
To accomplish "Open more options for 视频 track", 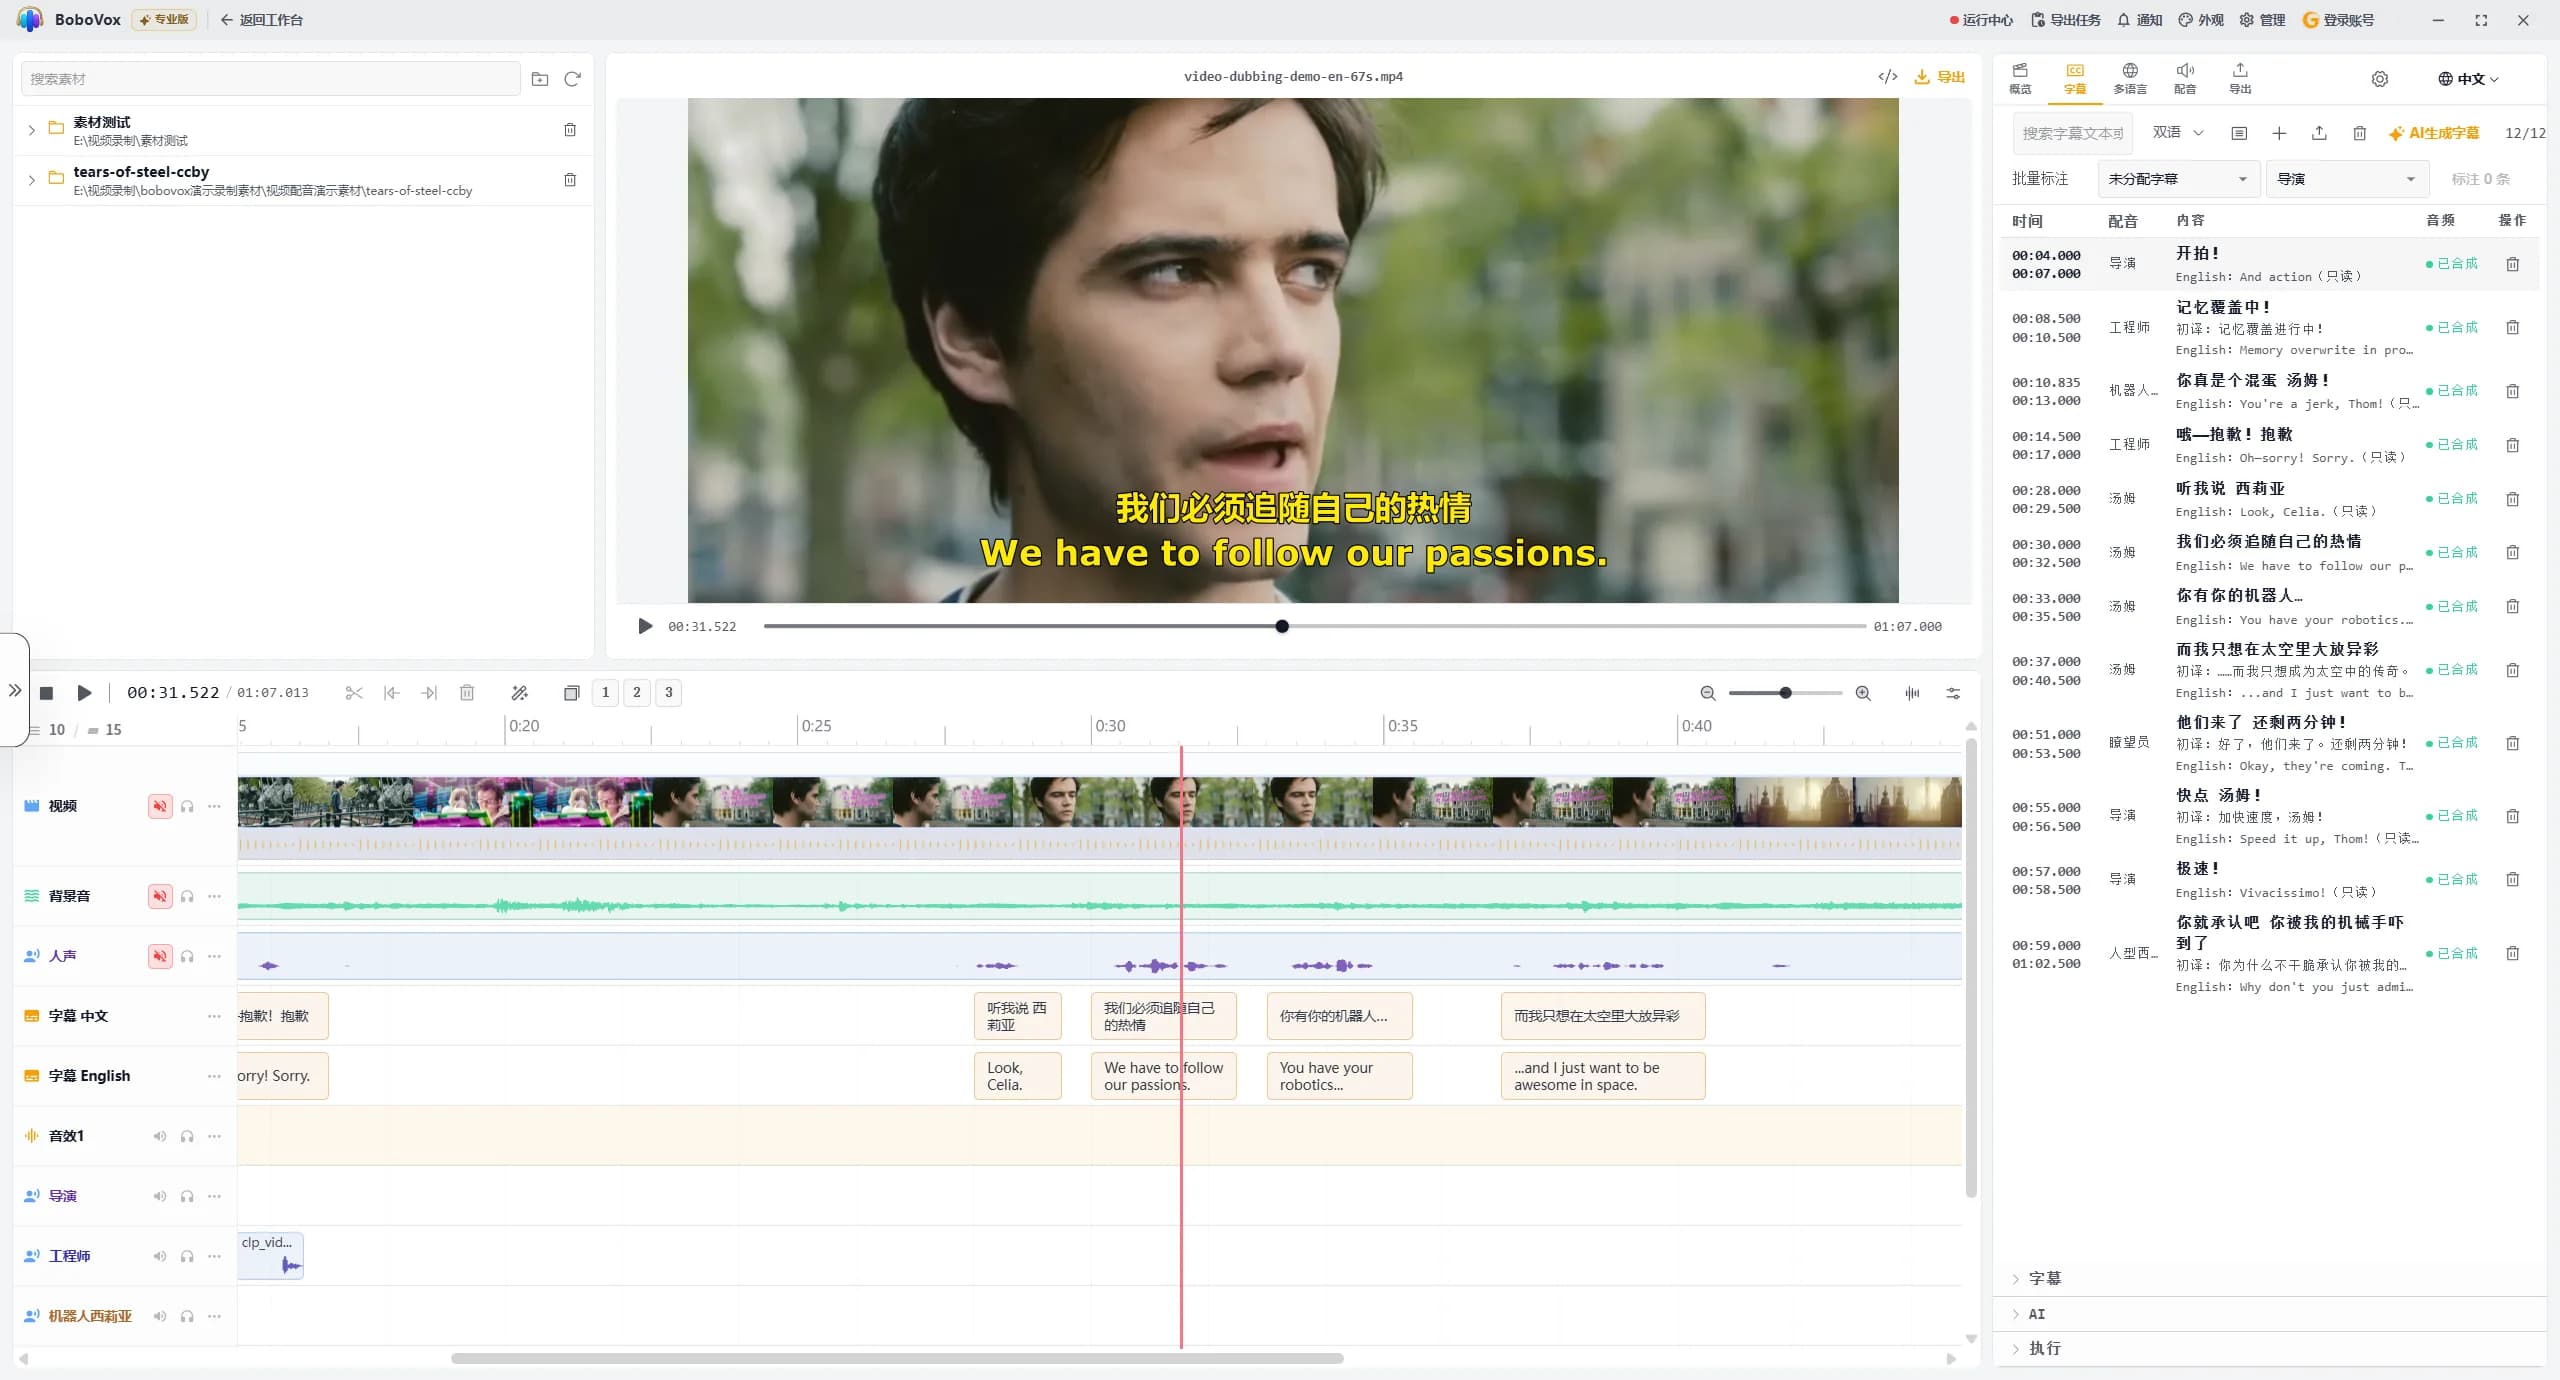I will point(214,806).
